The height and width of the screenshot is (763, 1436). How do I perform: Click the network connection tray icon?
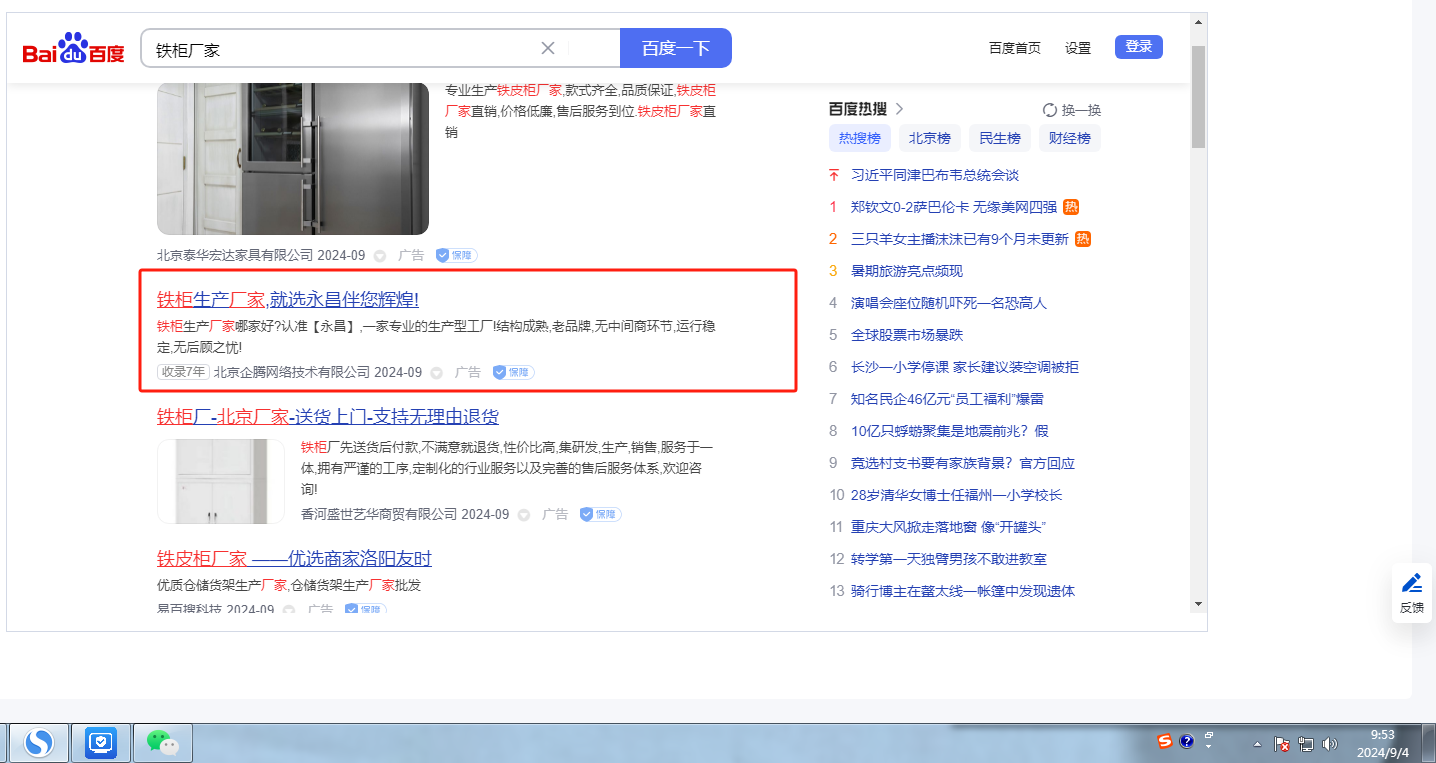pos(1306,744)
